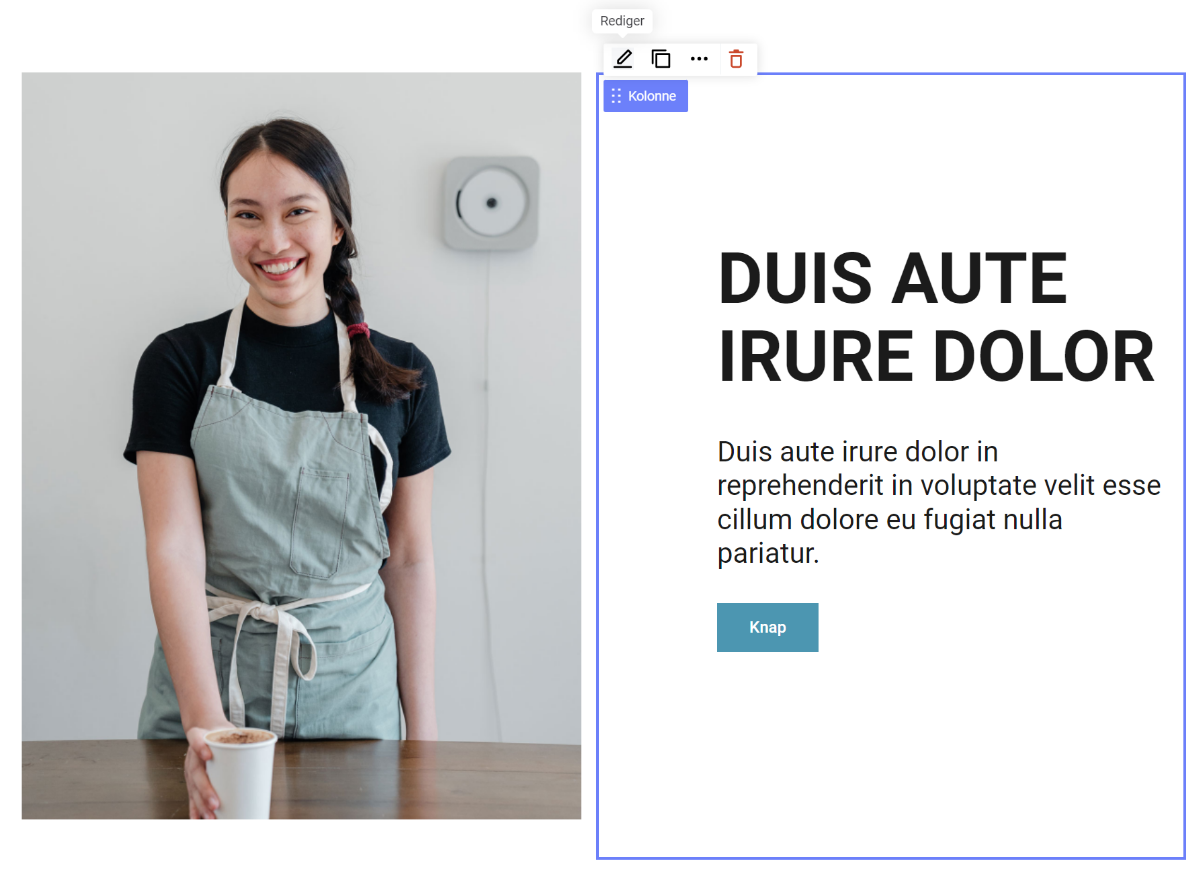The height and width of the screenshot is (880, 1198).
Task: Click the first heading line DUIS AUTE
Action: pos(892,278)
